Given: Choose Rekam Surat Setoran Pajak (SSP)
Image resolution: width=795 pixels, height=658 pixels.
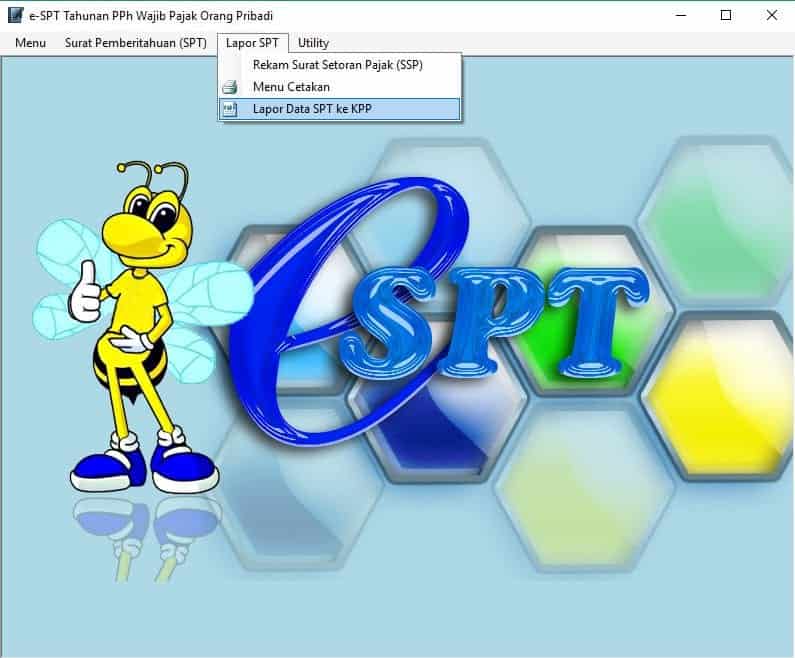Looking at the screenshot, I should tap(339, 65).
